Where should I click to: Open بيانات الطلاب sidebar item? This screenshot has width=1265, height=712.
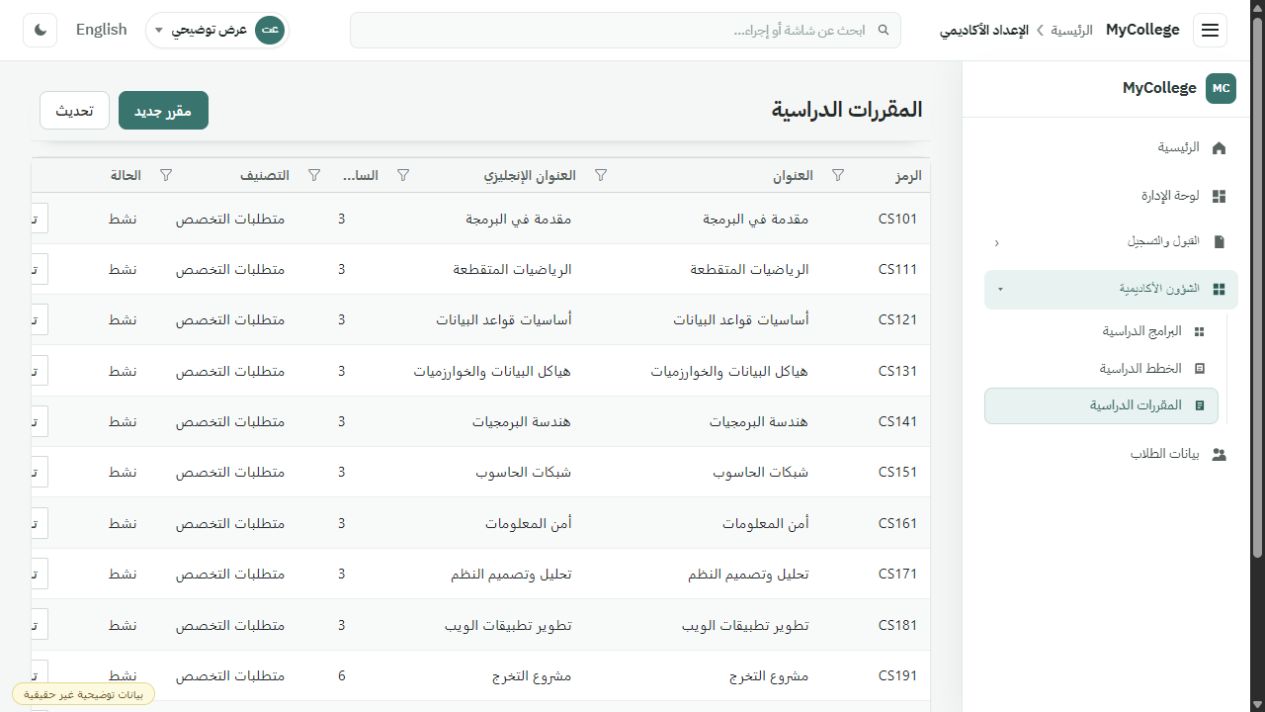pos(1110,454)
